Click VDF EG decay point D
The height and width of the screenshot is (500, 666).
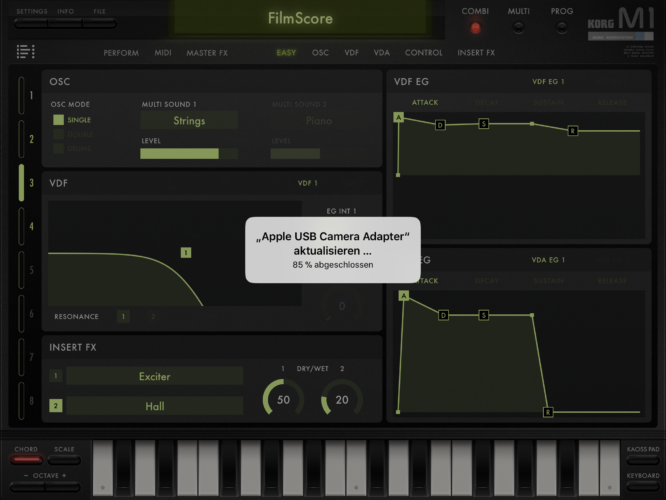click(440, 125)
